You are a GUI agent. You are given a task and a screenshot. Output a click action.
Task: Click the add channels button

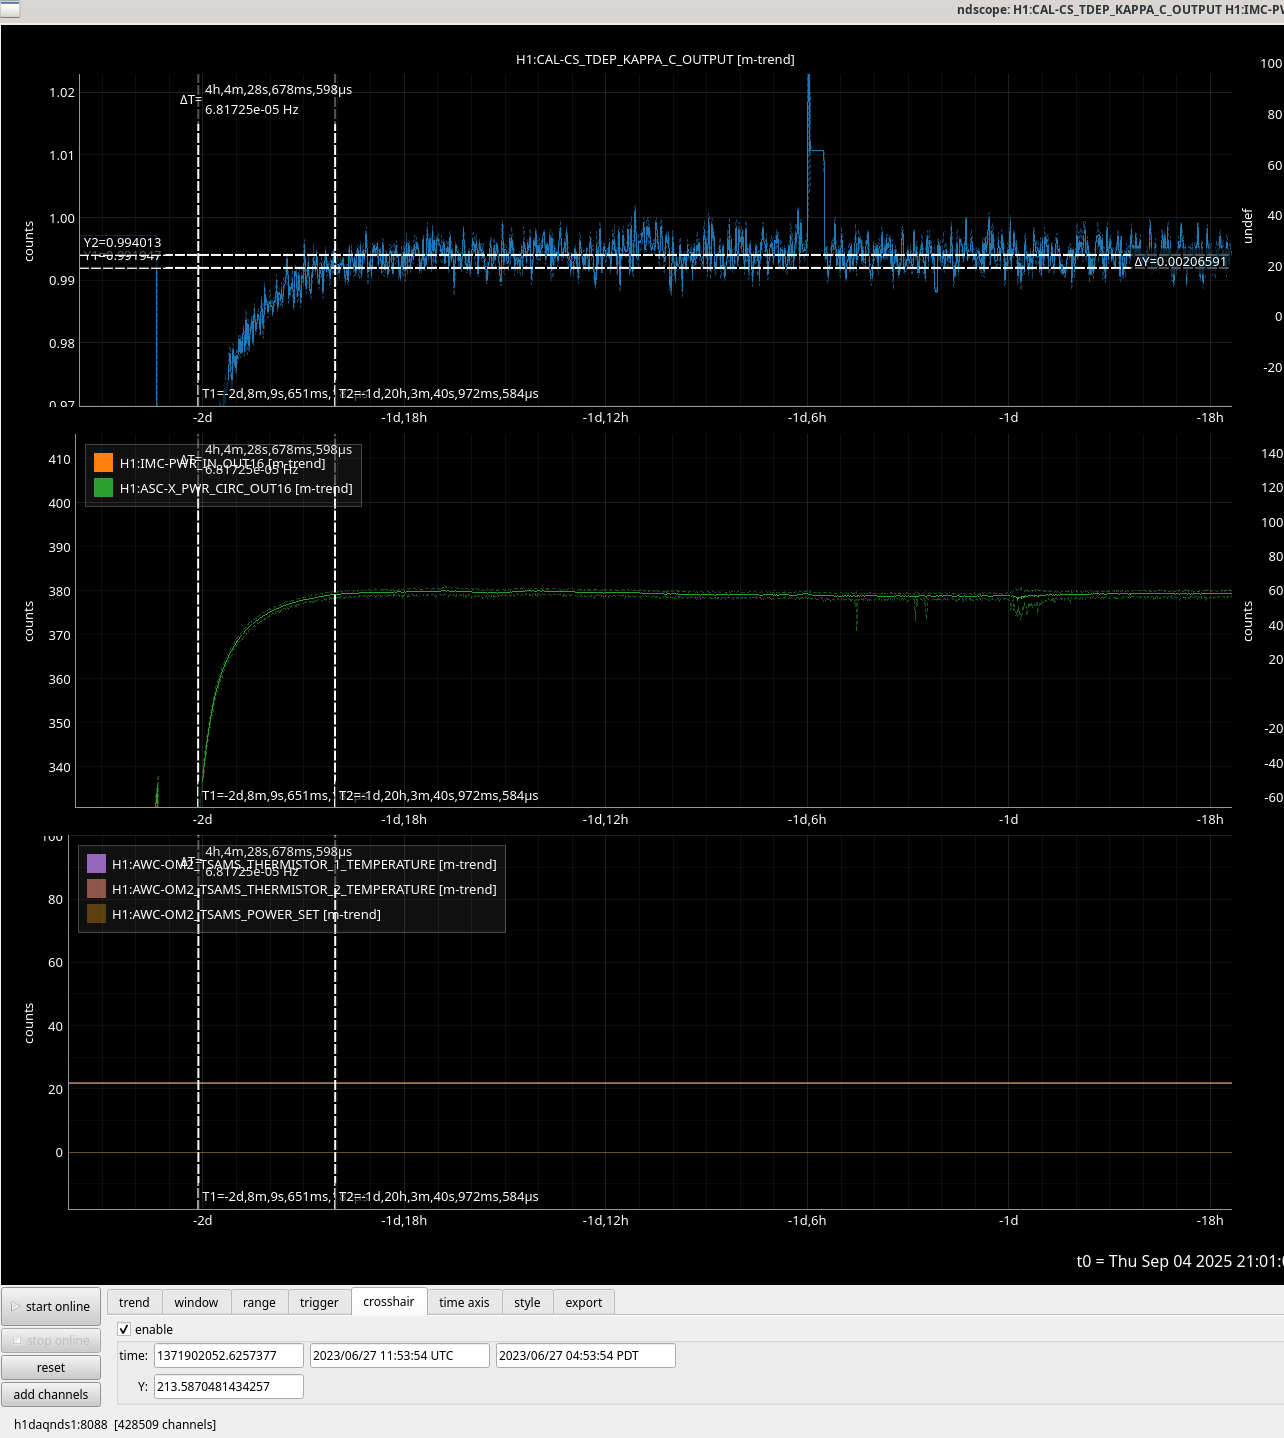[51, 1394]
